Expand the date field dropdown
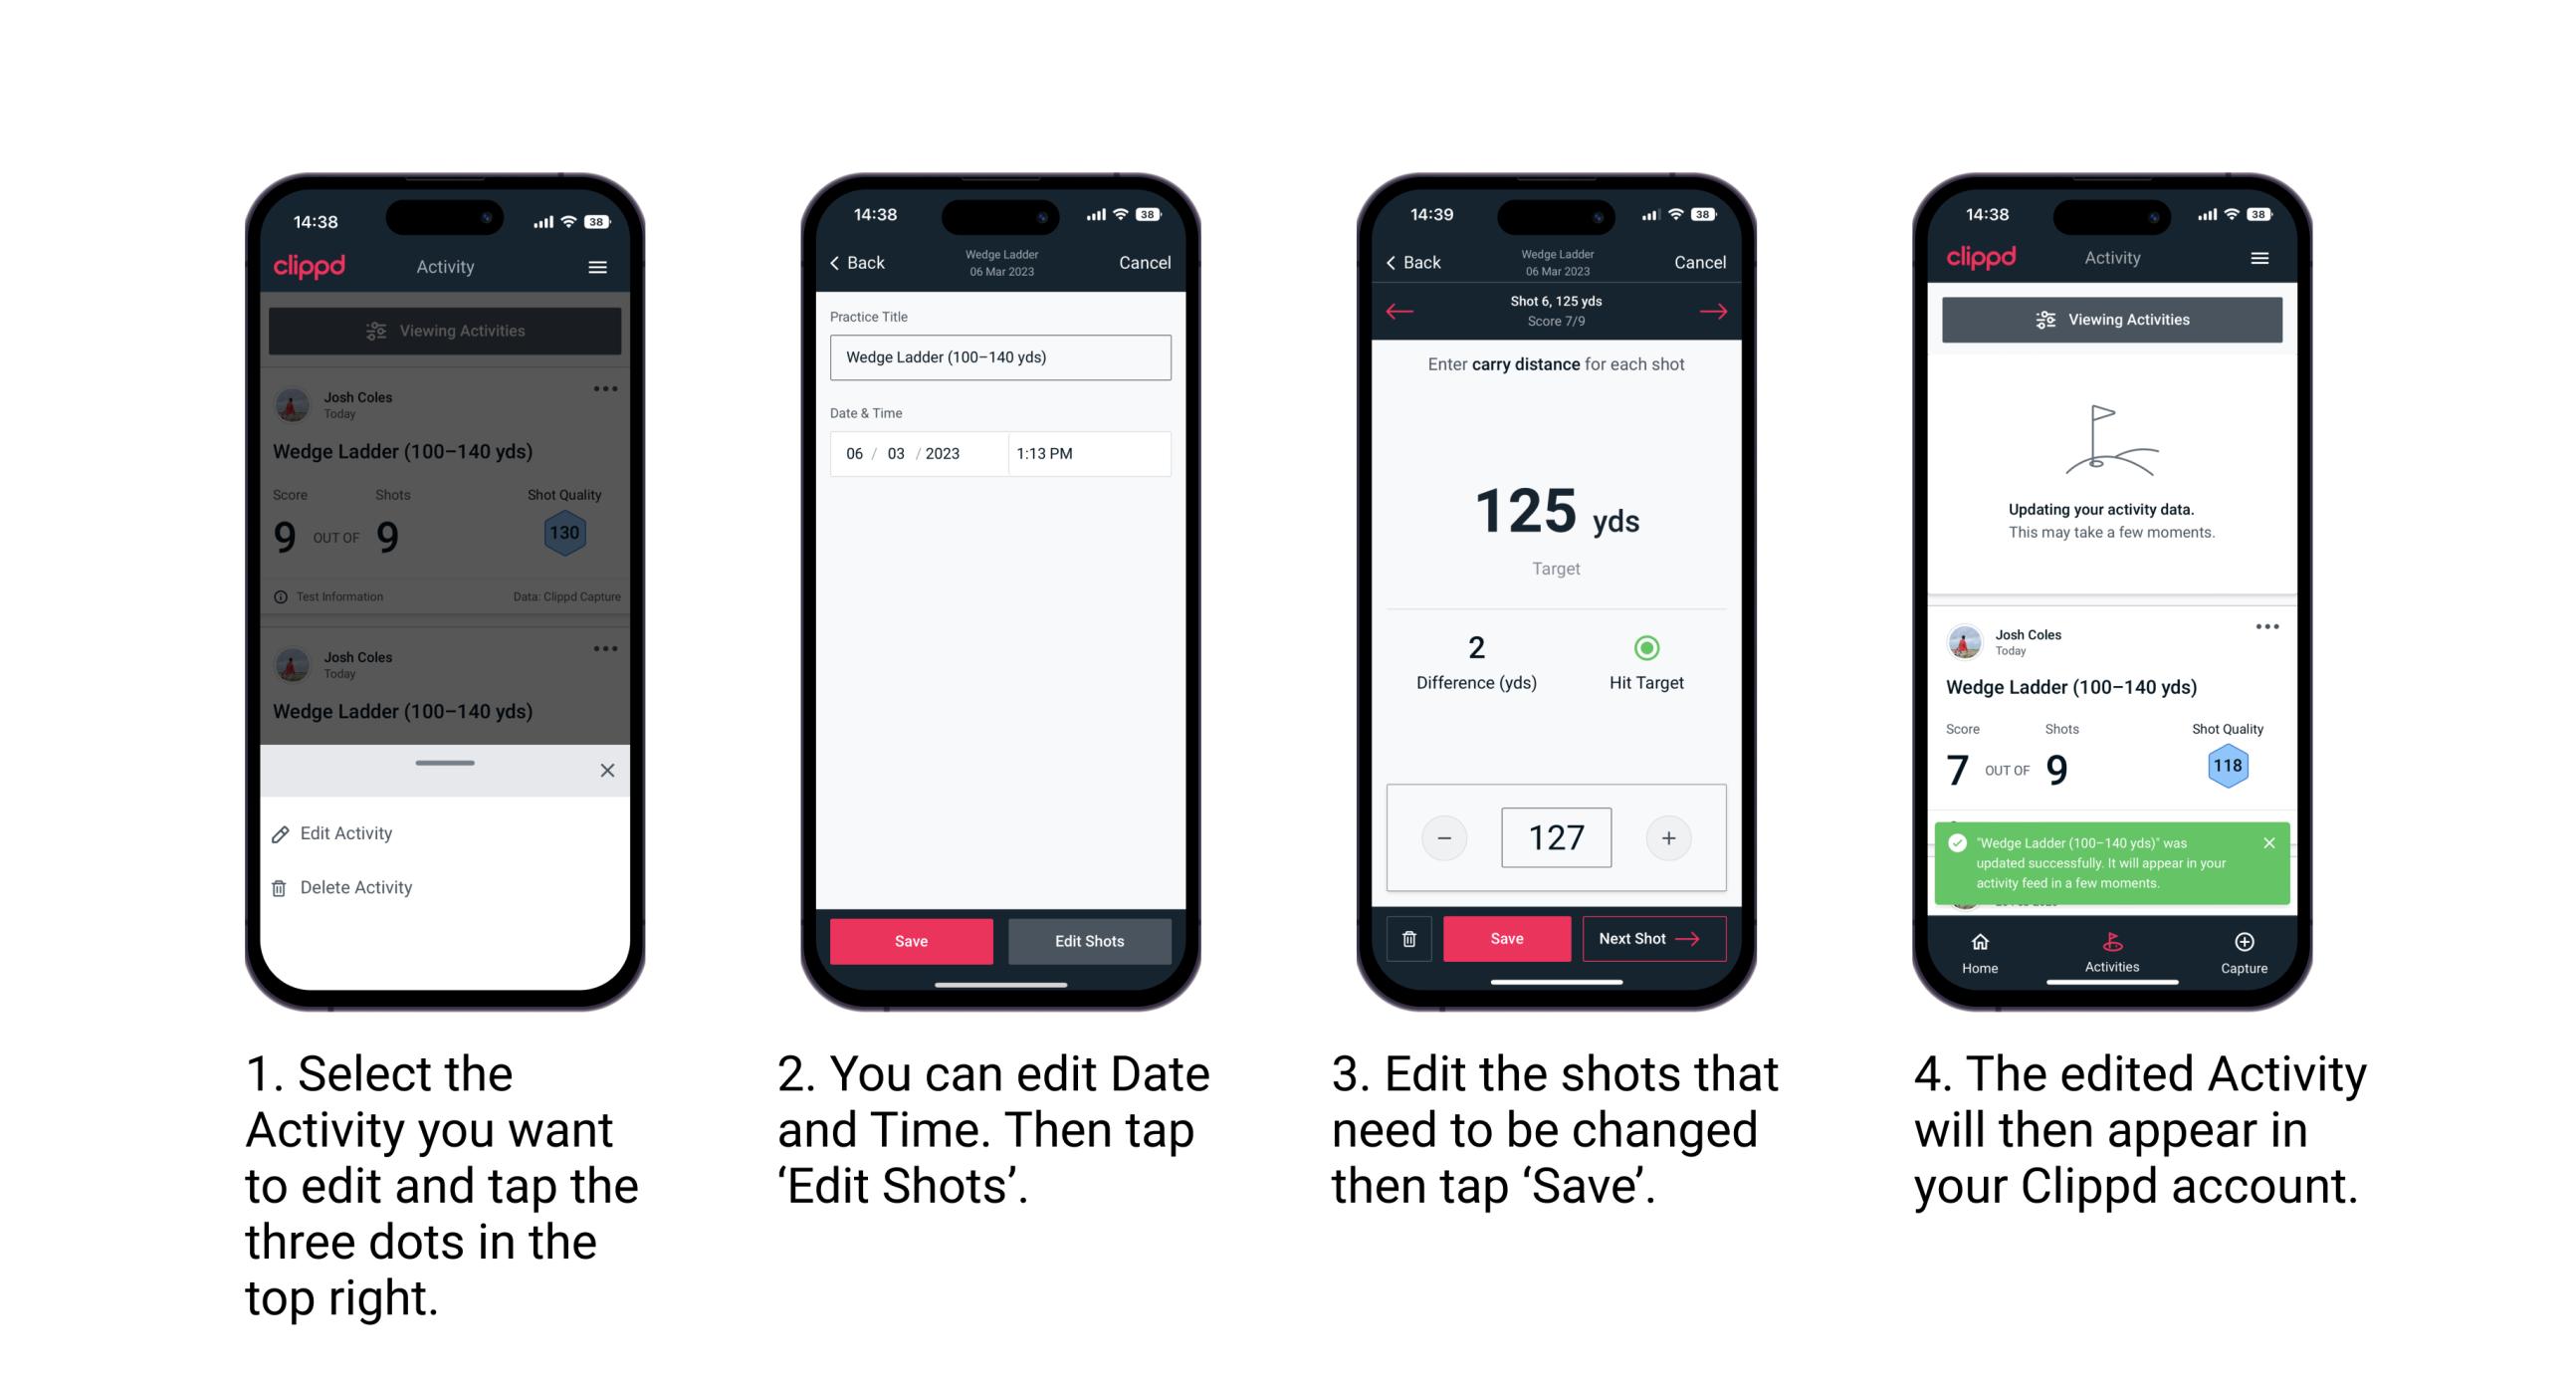Image resolution: width=2576 pixels, height=1386 pixels. pos(915,454)
